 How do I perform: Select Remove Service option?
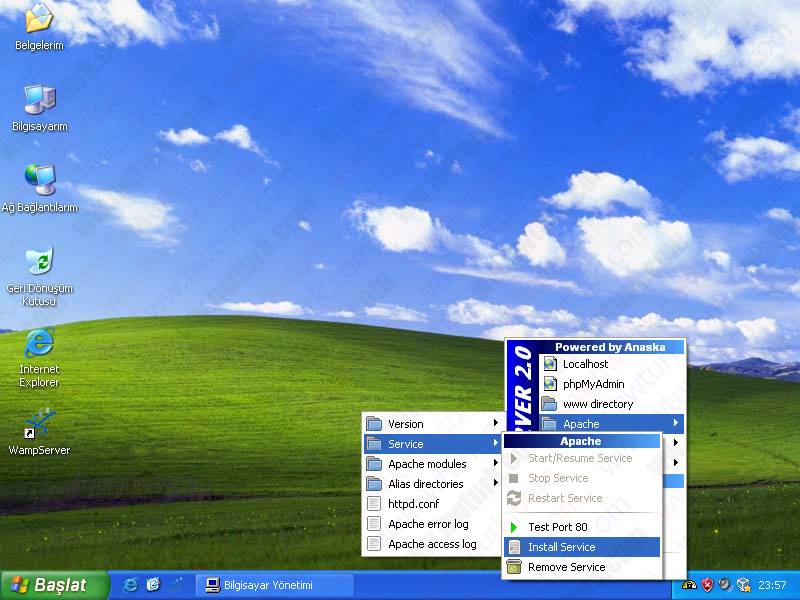click(x=582, y=567)
